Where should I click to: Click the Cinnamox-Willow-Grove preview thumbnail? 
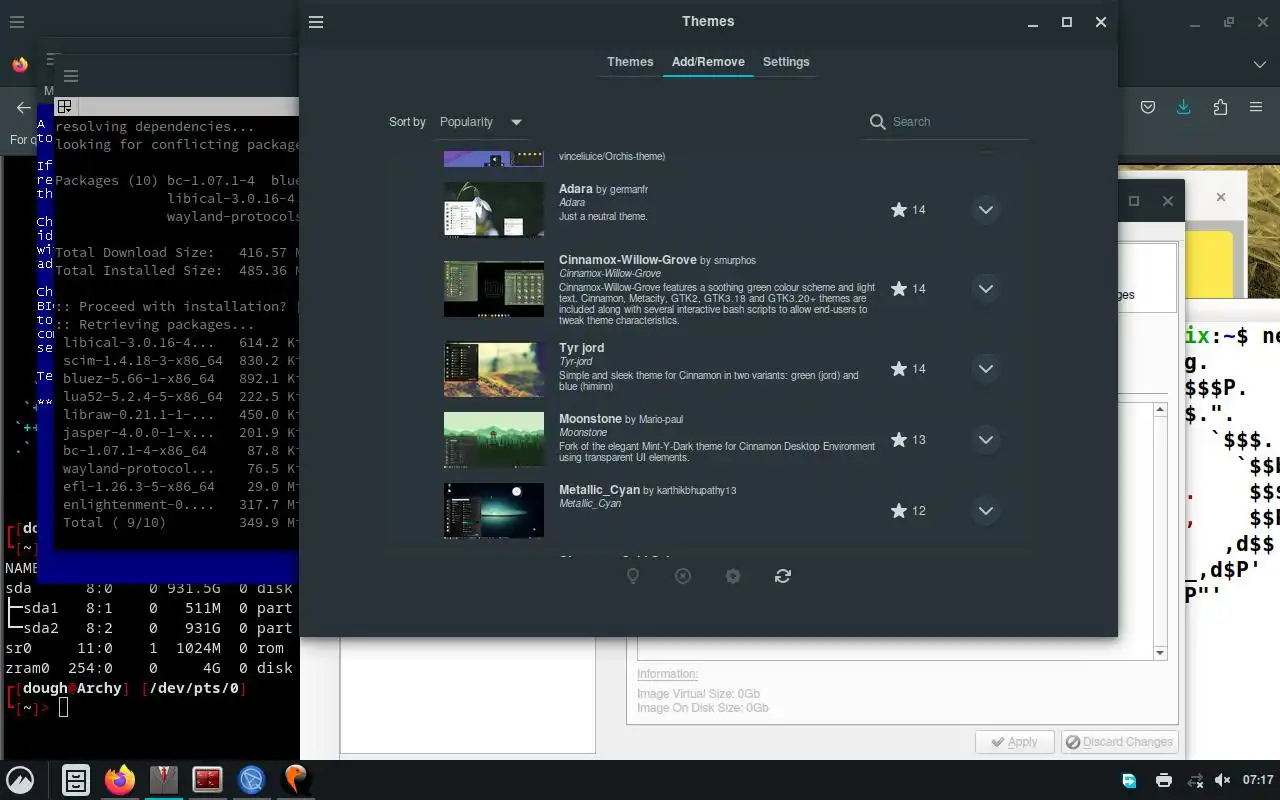tap(494, 288)
